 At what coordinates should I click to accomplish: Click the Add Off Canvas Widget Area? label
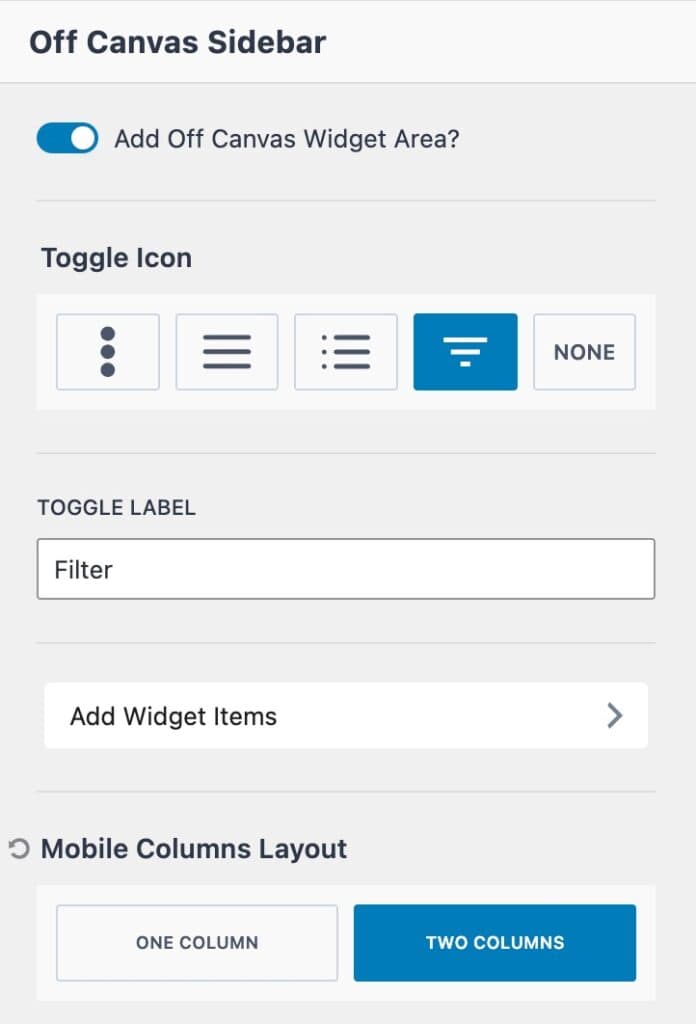287,139
